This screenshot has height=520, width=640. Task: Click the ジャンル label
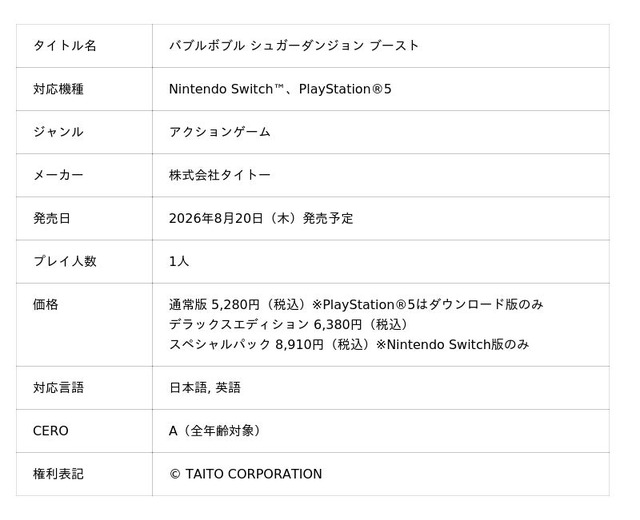point(58,132)
